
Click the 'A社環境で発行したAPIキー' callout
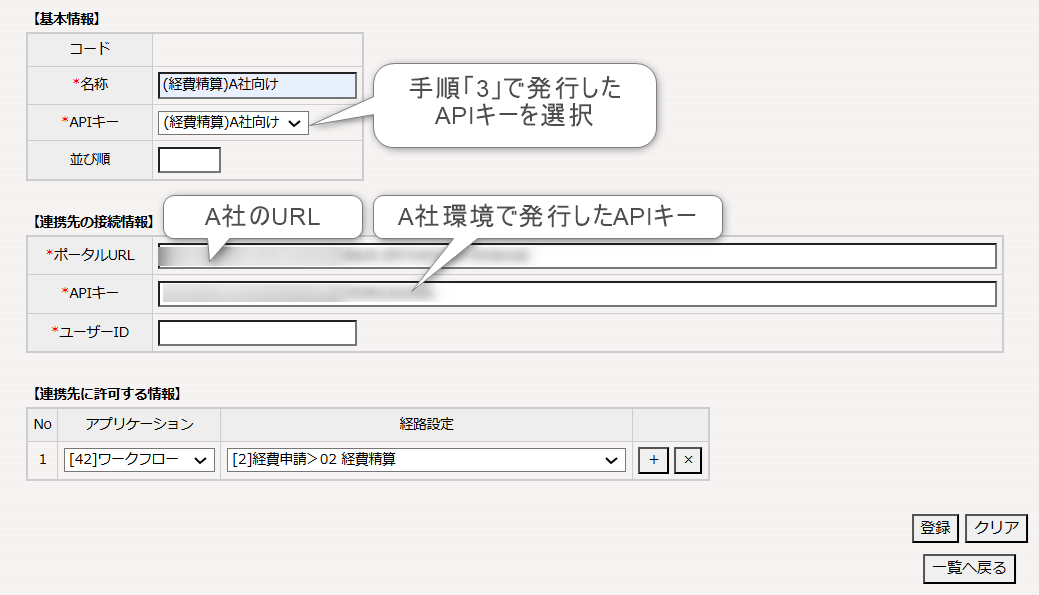546,216
